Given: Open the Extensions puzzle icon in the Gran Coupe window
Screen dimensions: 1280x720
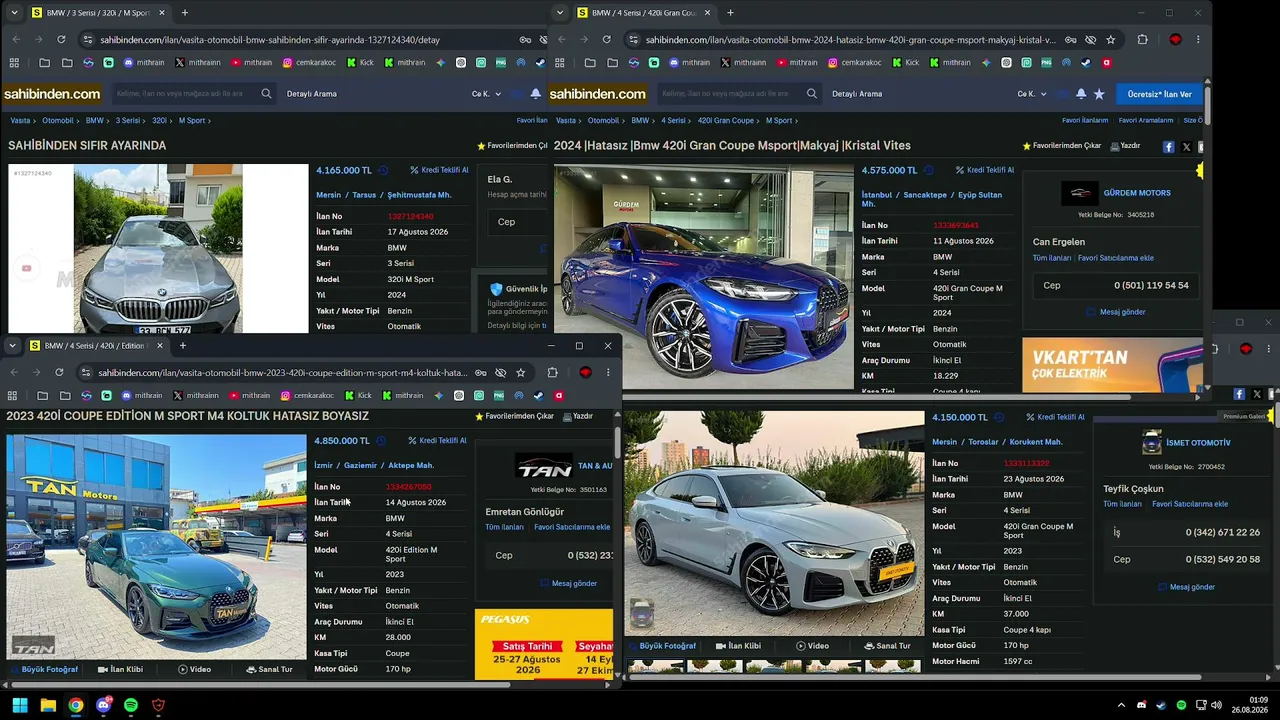Looking at the screenshot, I should click(x=1143, y=40).
